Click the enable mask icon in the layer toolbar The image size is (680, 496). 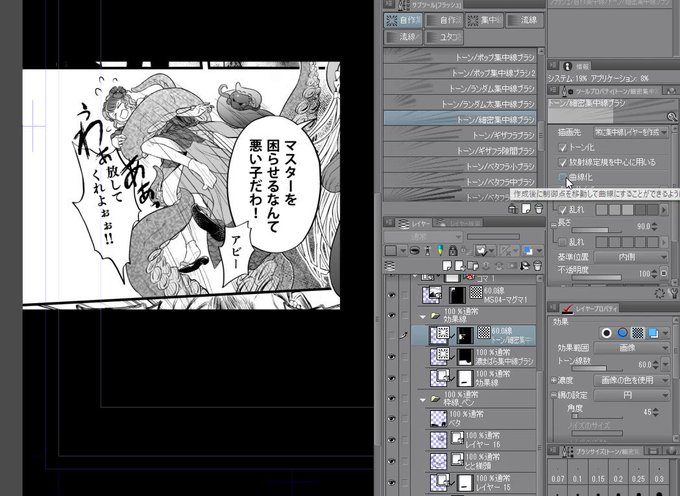click(481, 250)
